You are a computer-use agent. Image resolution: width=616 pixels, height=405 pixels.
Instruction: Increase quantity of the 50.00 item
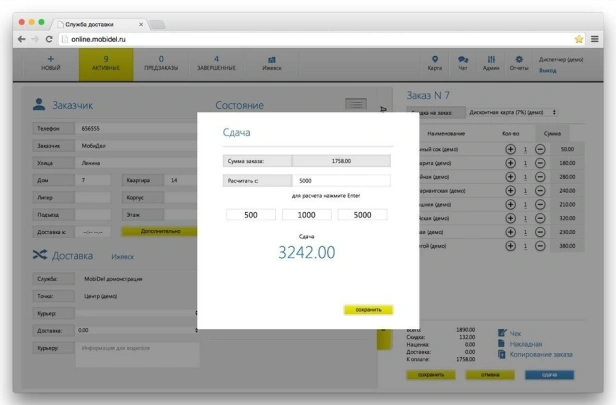[x=511, y=149]
